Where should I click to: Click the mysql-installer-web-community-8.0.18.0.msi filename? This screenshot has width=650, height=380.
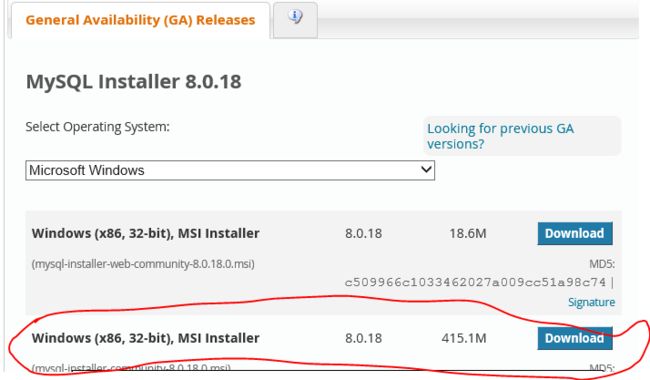pyautogui.click(x=143, y=264)
